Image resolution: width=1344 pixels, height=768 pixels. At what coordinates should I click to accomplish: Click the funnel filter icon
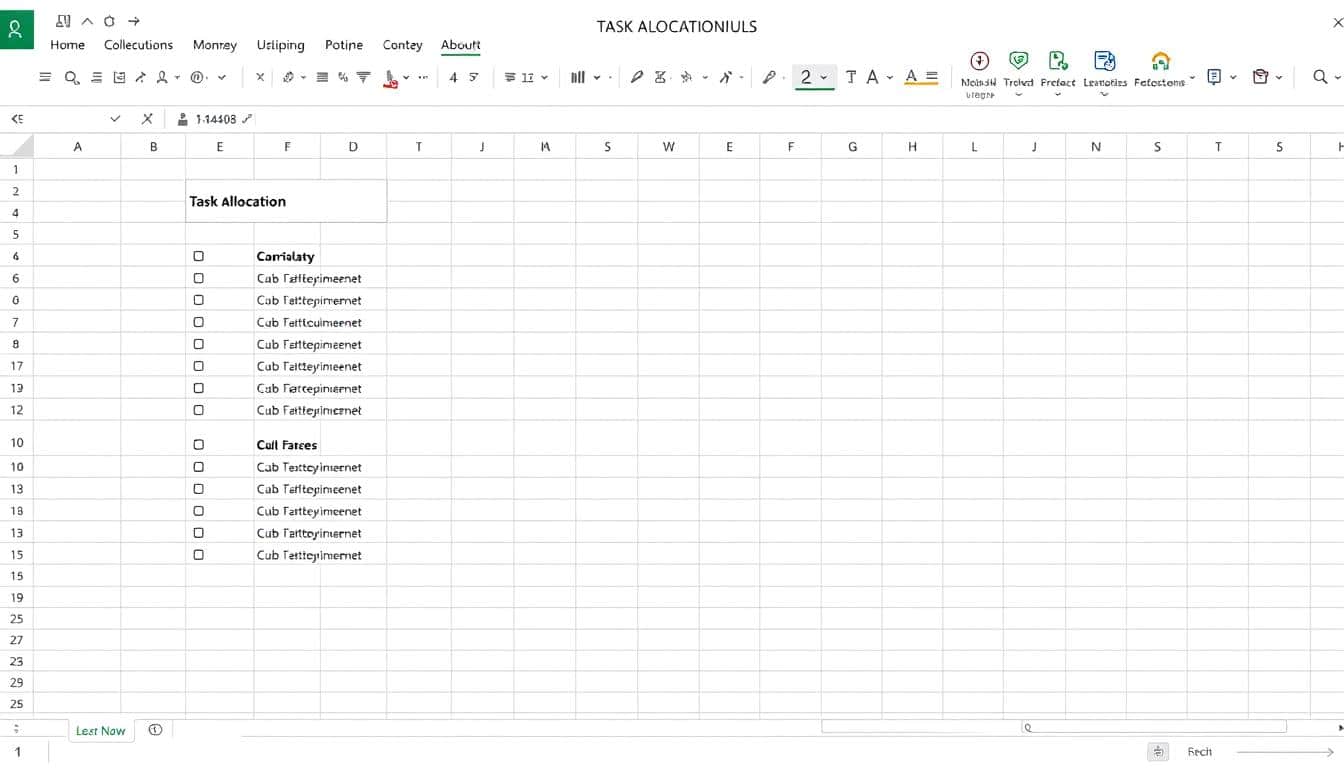tap(364, 77)
